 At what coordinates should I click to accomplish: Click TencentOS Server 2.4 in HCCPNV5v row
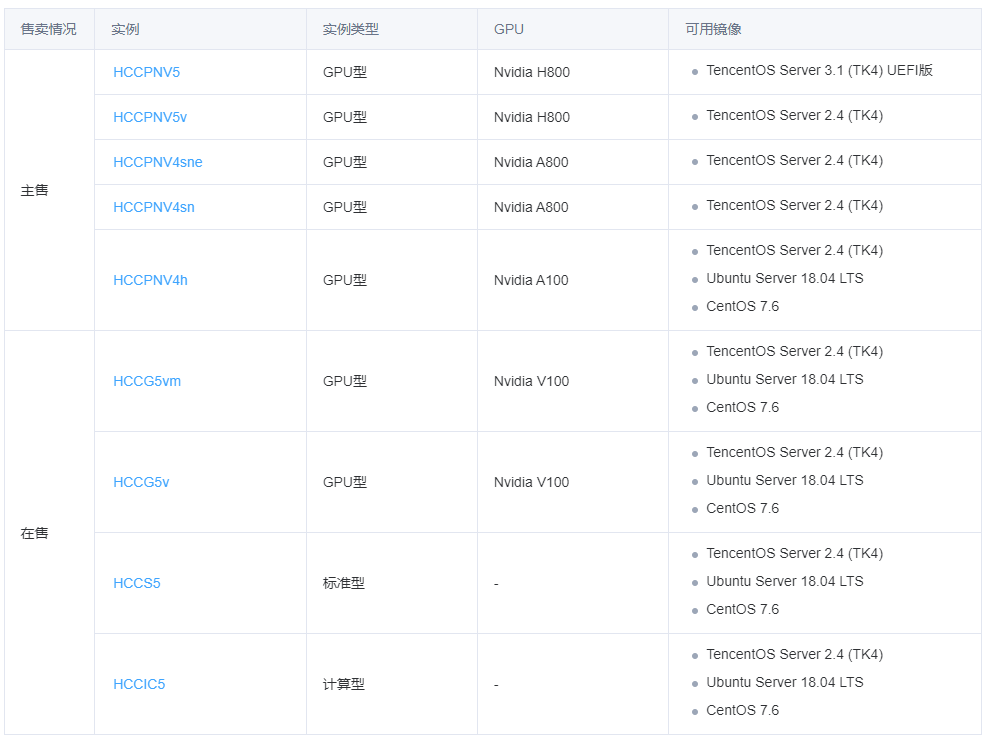click(x=794, y=115)
